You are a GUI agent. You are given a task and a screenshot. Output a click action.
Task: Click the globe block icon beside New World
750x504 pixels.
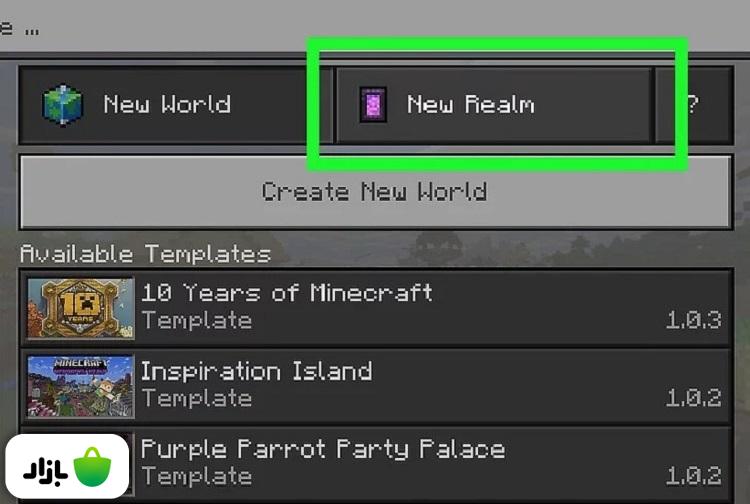(x=63, y=105)
